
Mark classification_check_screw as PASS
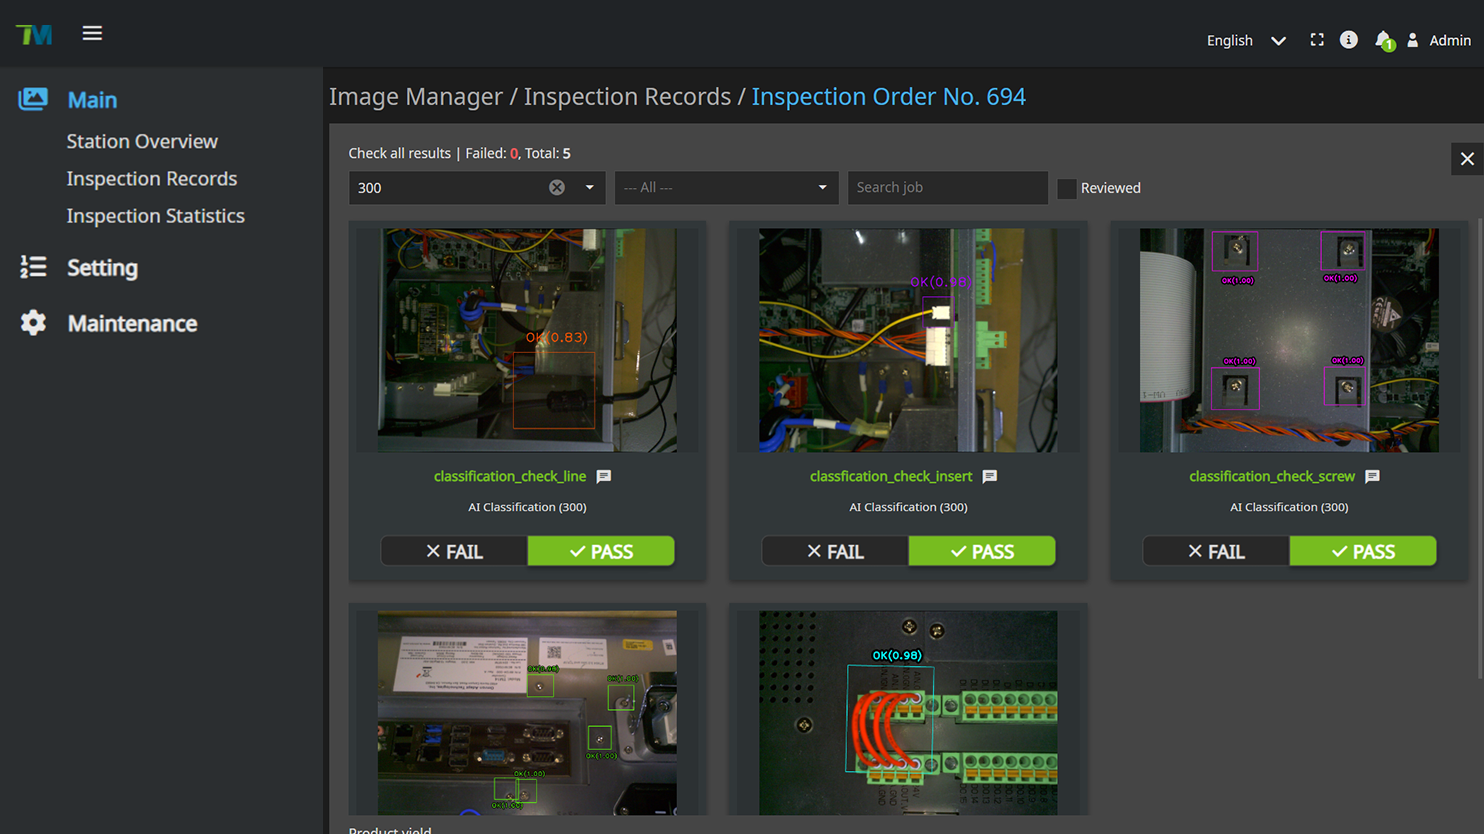click(x=1362, y=551)
